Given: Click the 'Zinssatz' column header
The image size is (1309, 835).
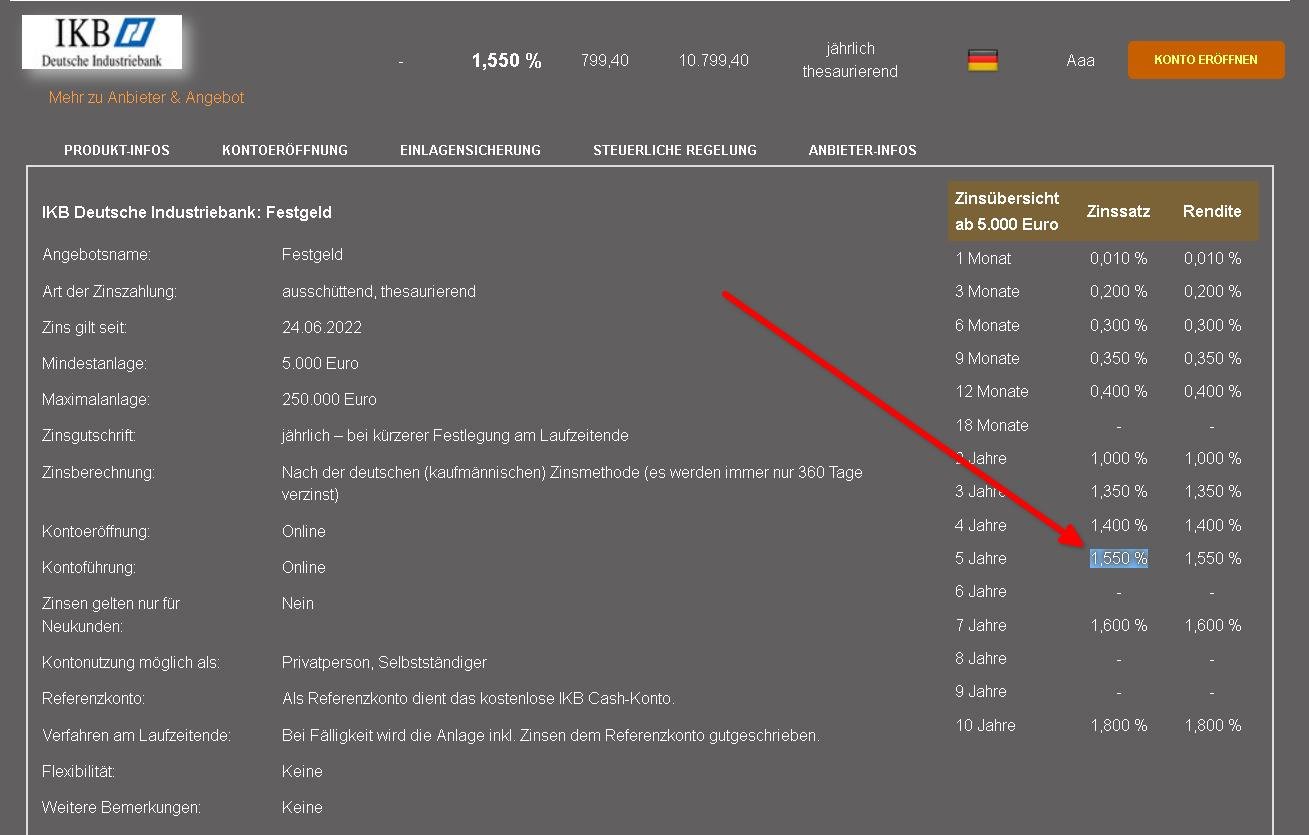Looking at the screenshot, I should click(1119, 212).
